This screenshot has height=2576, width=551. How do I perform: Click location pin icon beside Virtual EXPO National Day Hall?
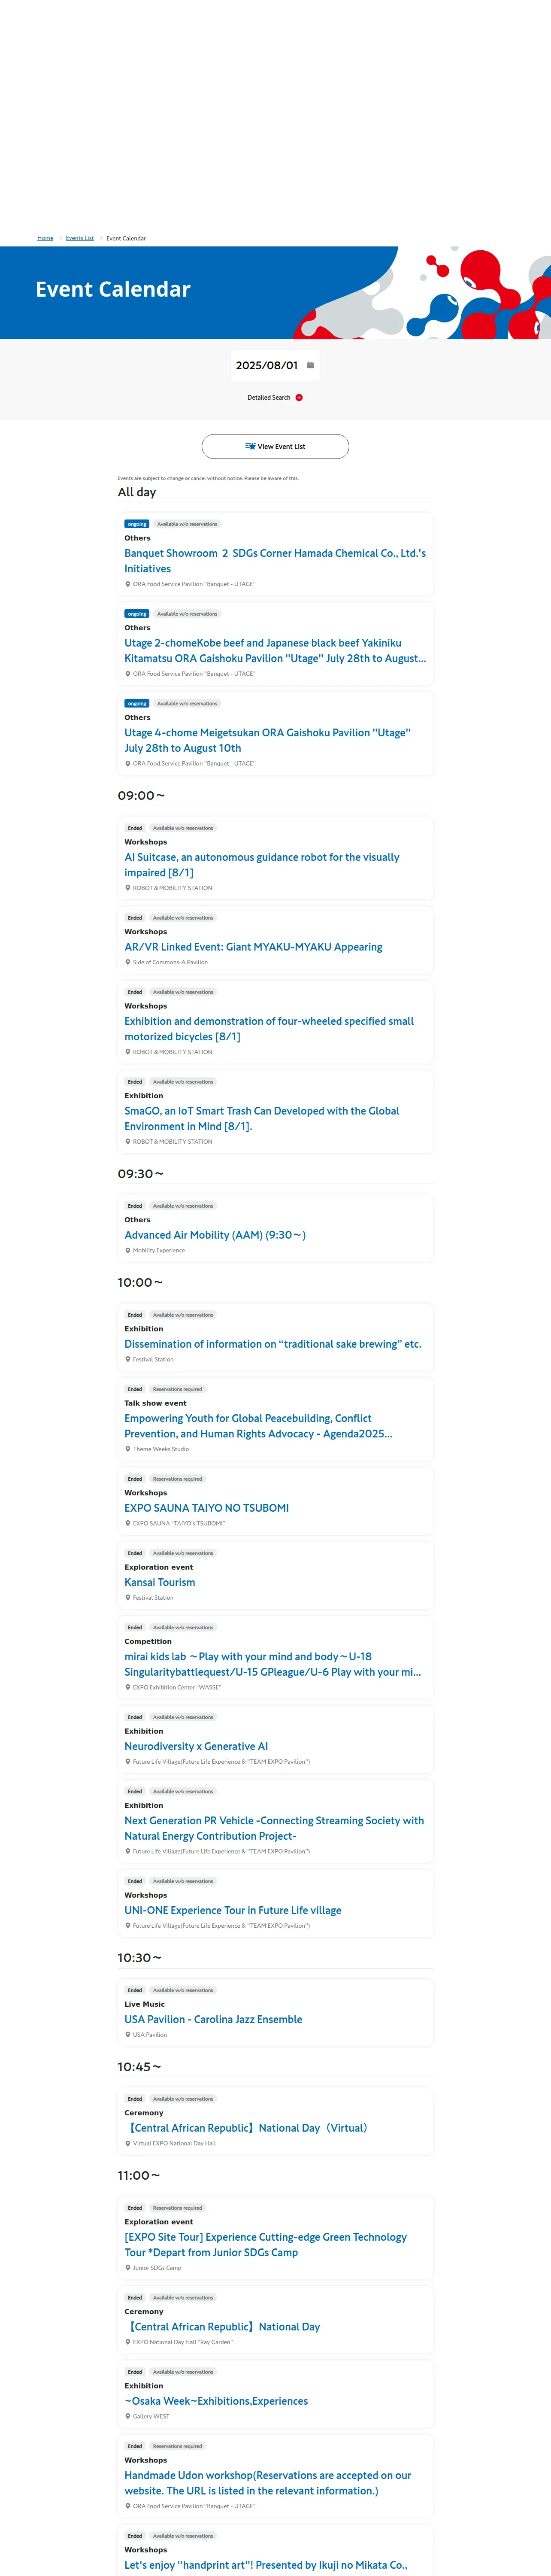tap(127, 2143)
